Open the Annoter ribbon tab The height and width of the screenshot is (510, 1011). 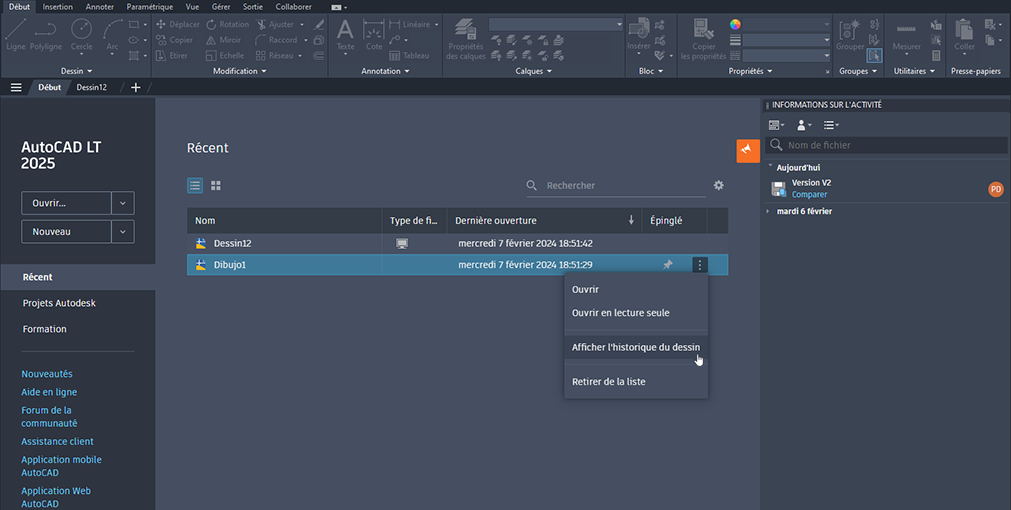pos(99,6)
